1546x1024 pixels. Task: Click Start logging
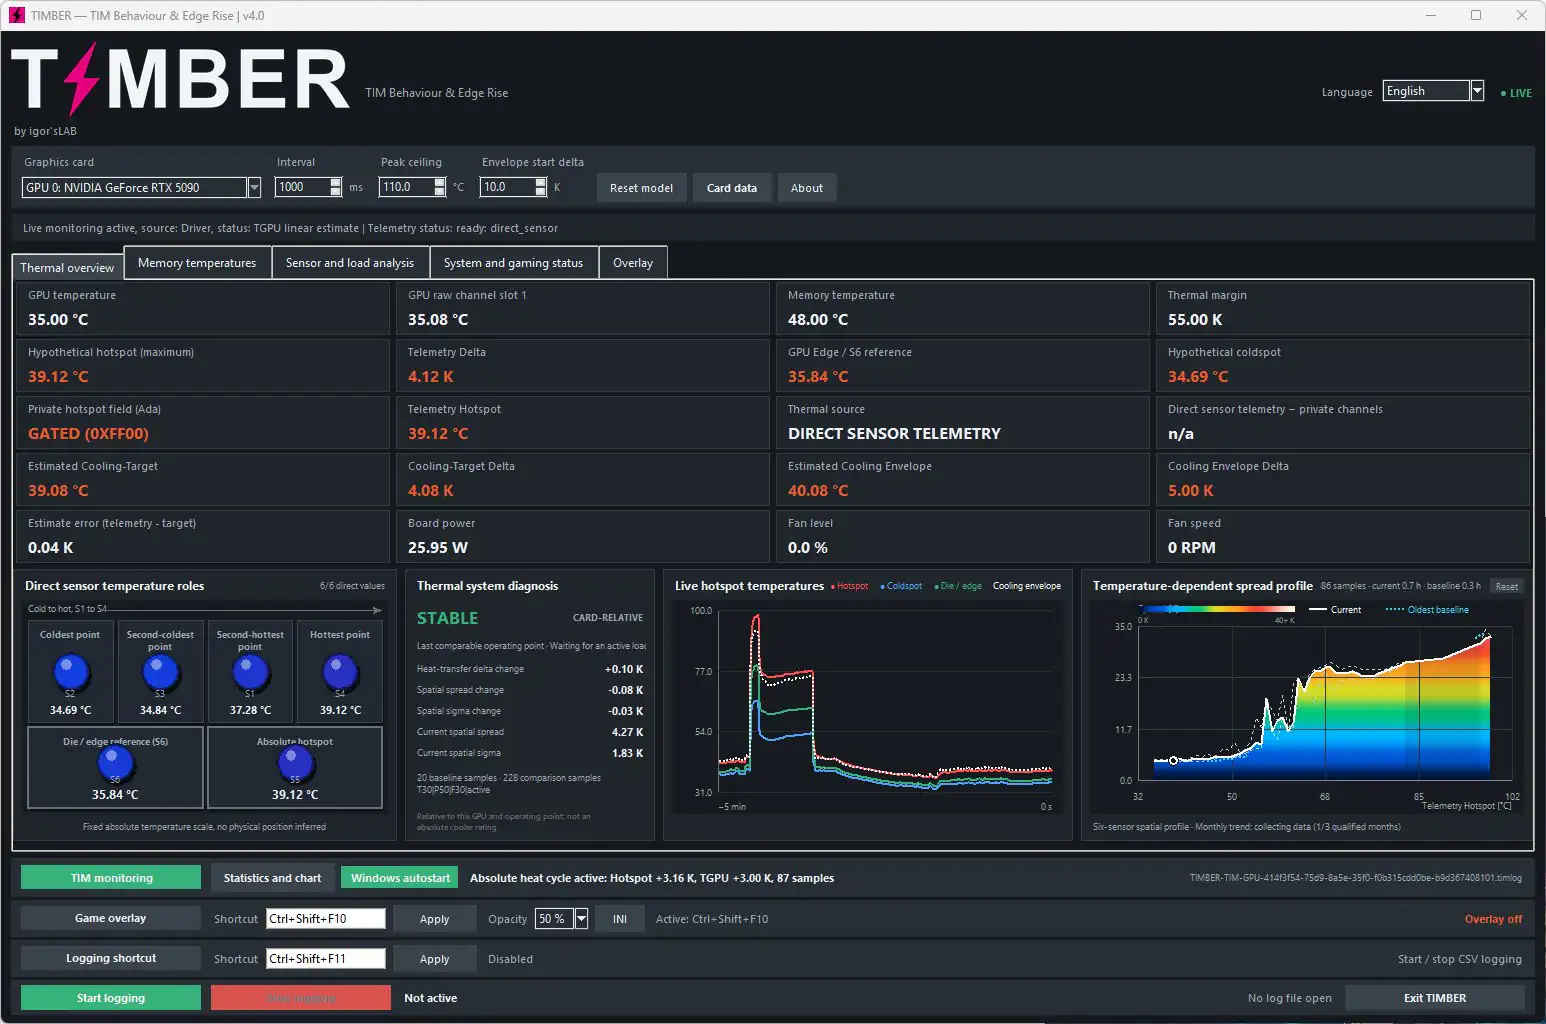point(110,998)
